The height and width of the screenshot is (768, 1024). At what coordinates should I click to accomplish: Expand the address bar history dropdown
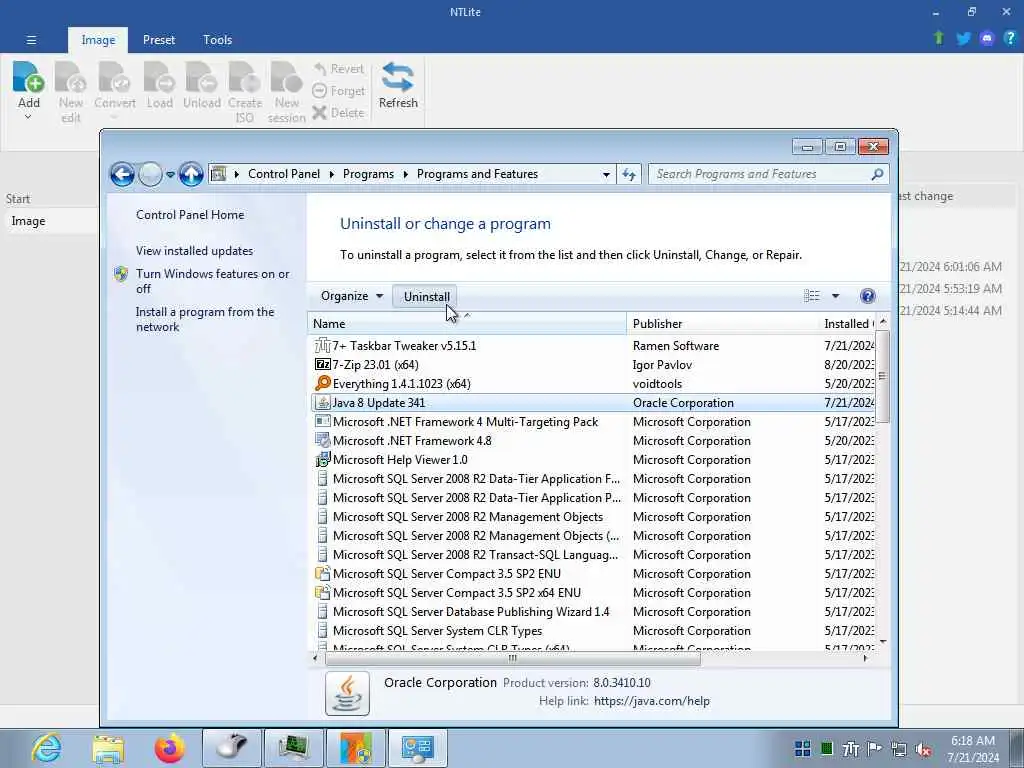tap(606, 174)
